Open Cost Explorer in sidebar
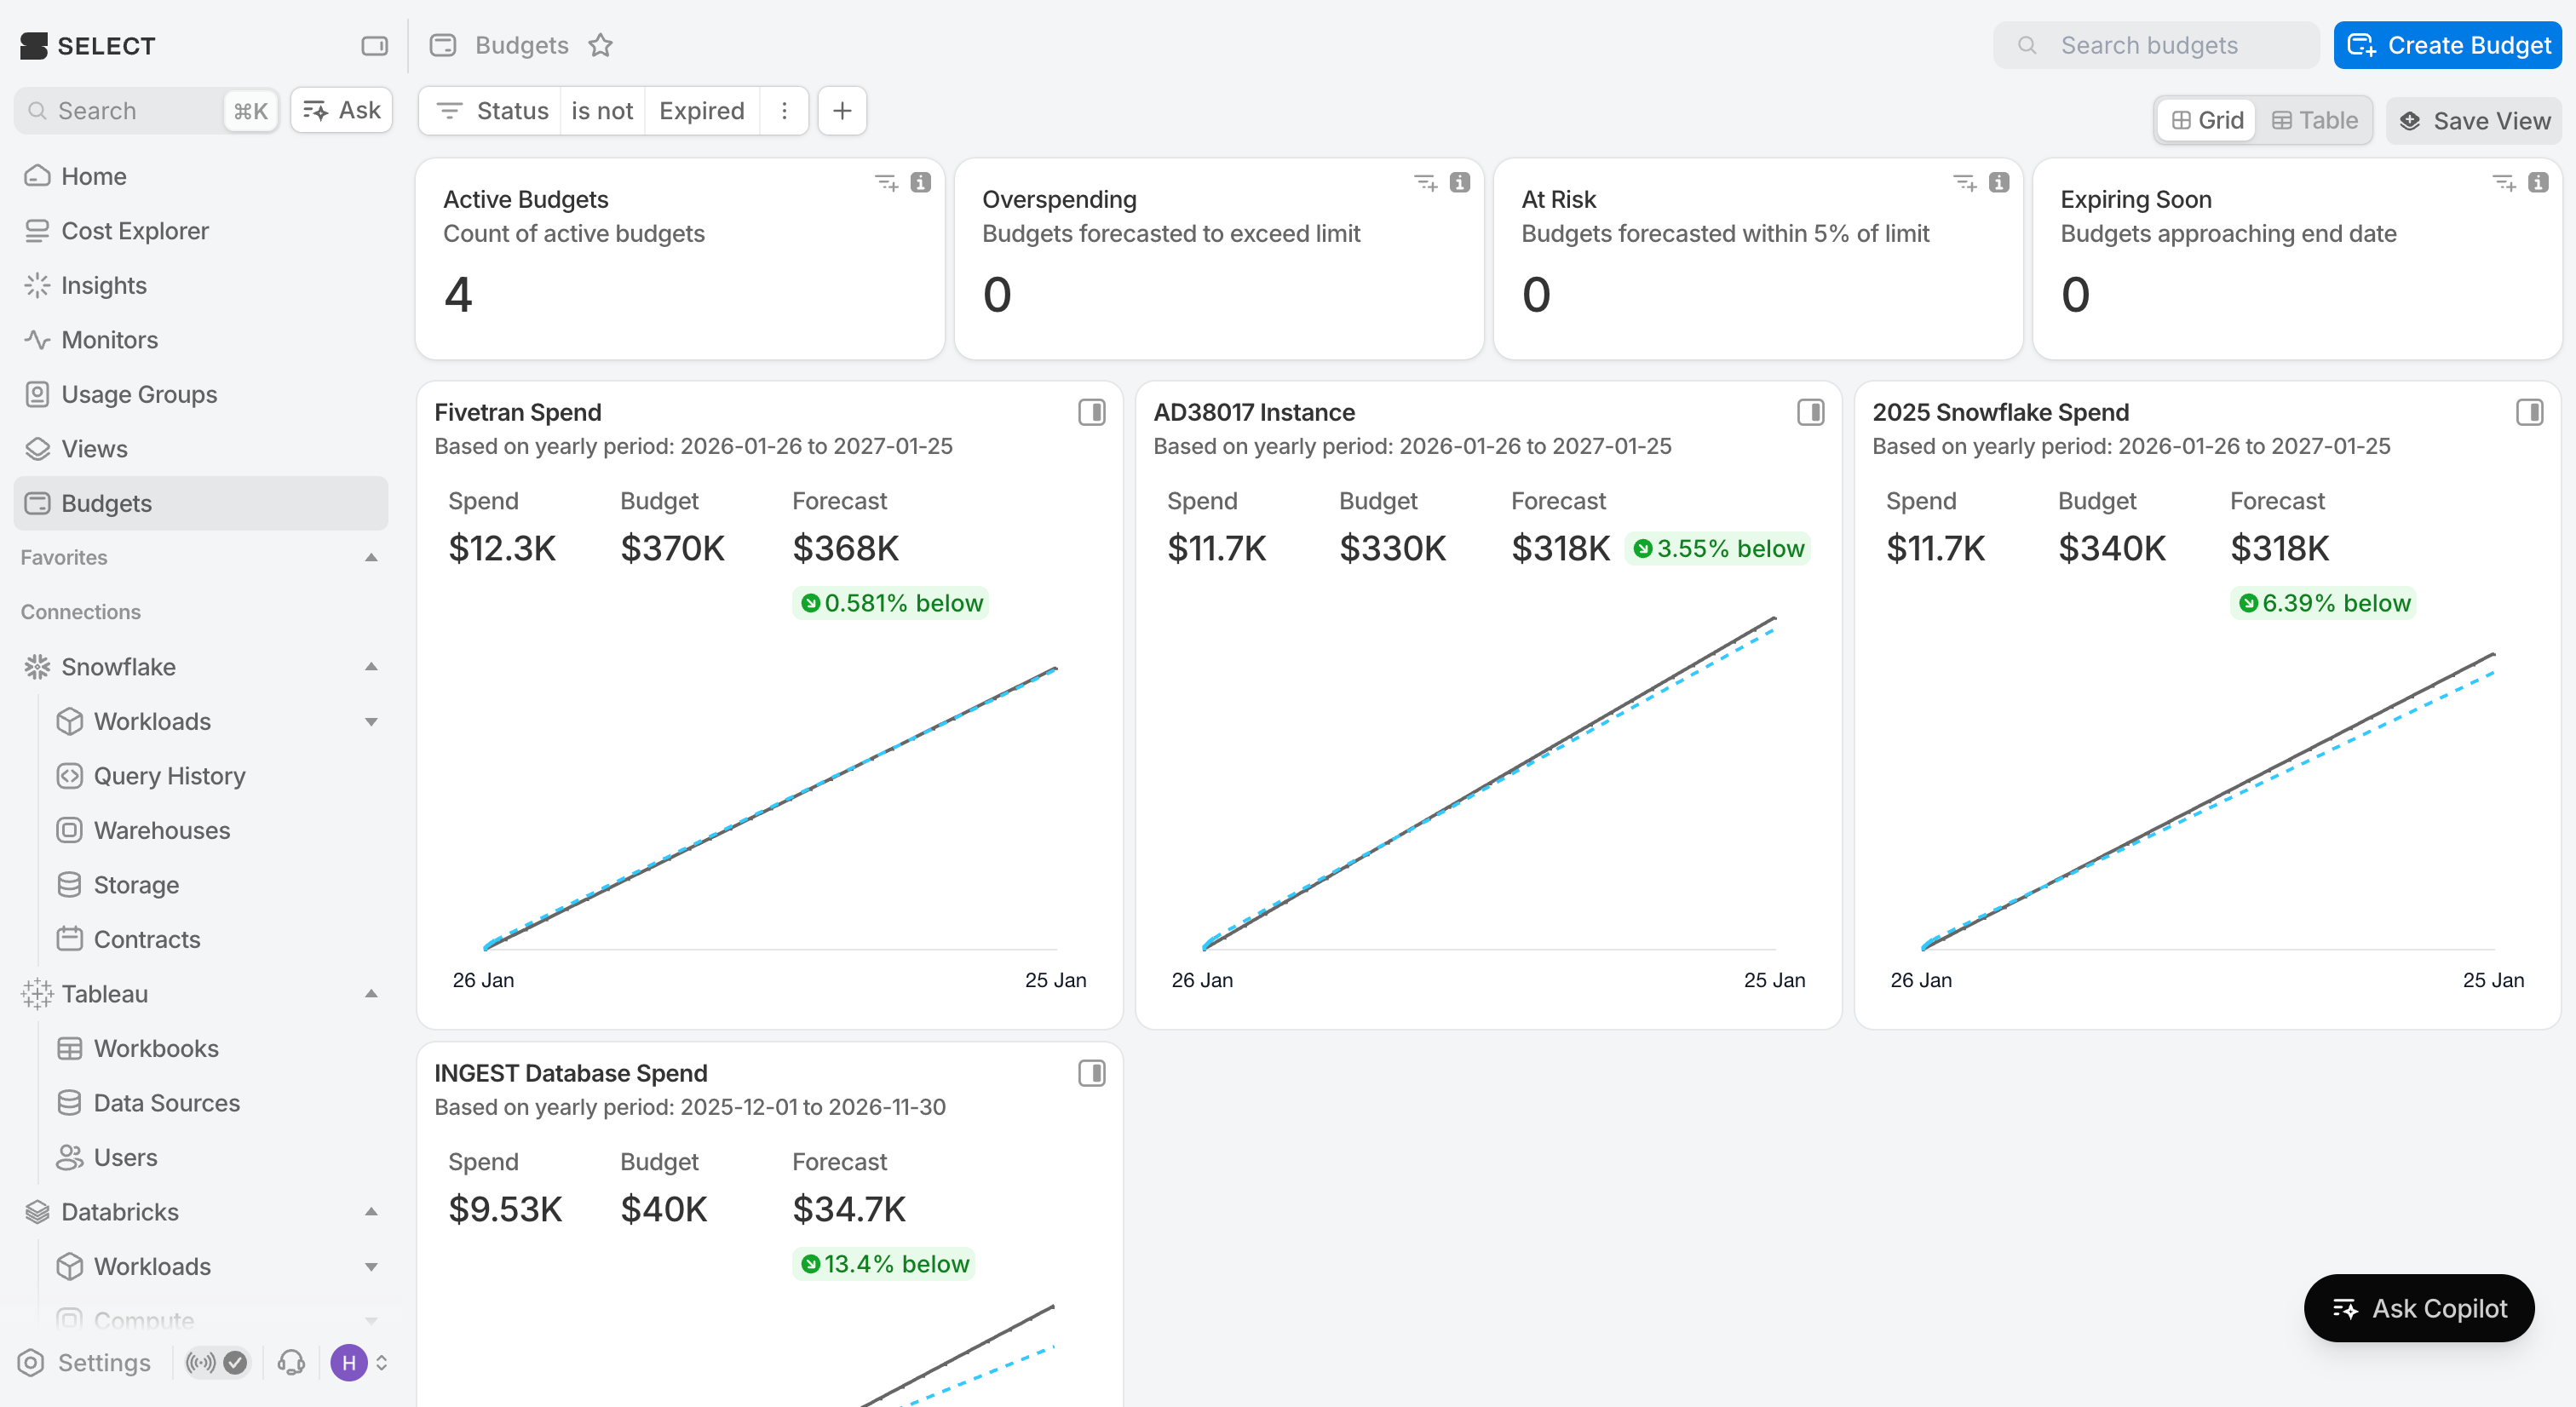 tap(134, 231)
